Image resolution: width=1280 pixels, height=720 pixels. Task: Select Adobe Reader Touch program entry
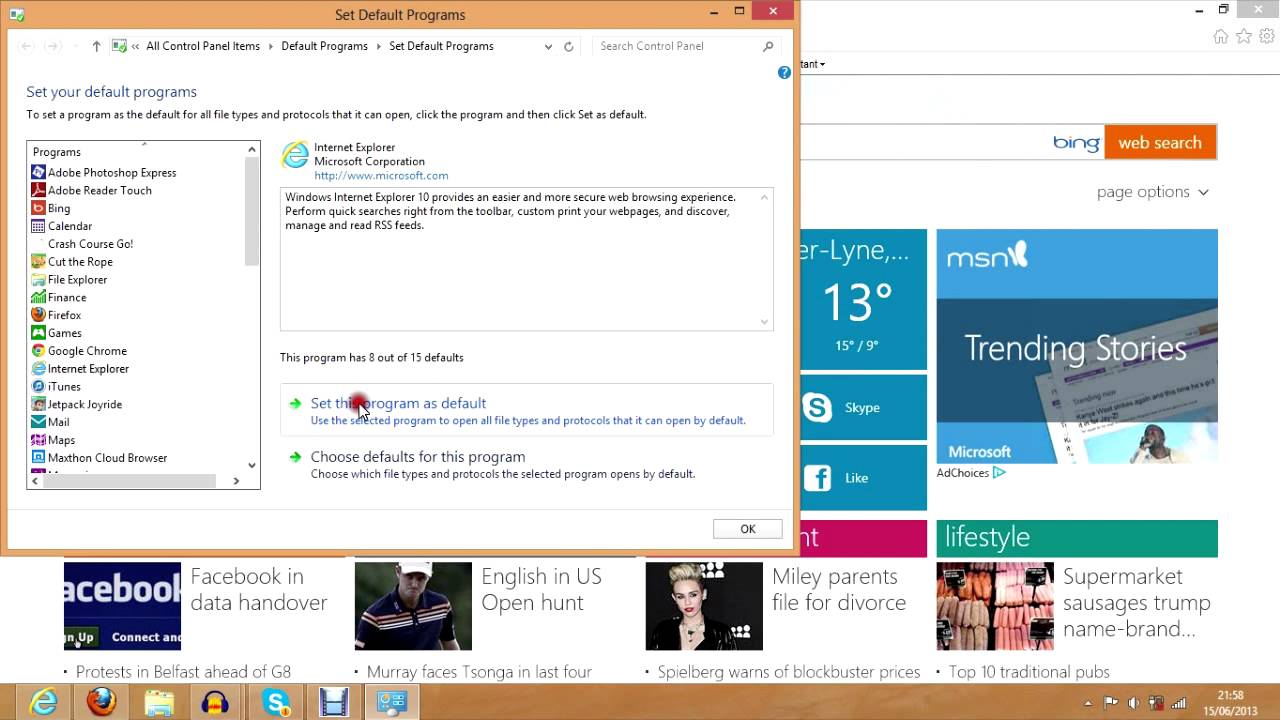[100, 190]
